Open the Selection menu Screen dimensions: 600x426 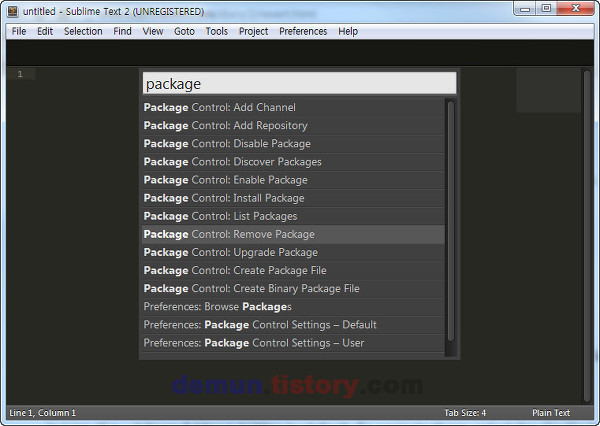[83, 31]
